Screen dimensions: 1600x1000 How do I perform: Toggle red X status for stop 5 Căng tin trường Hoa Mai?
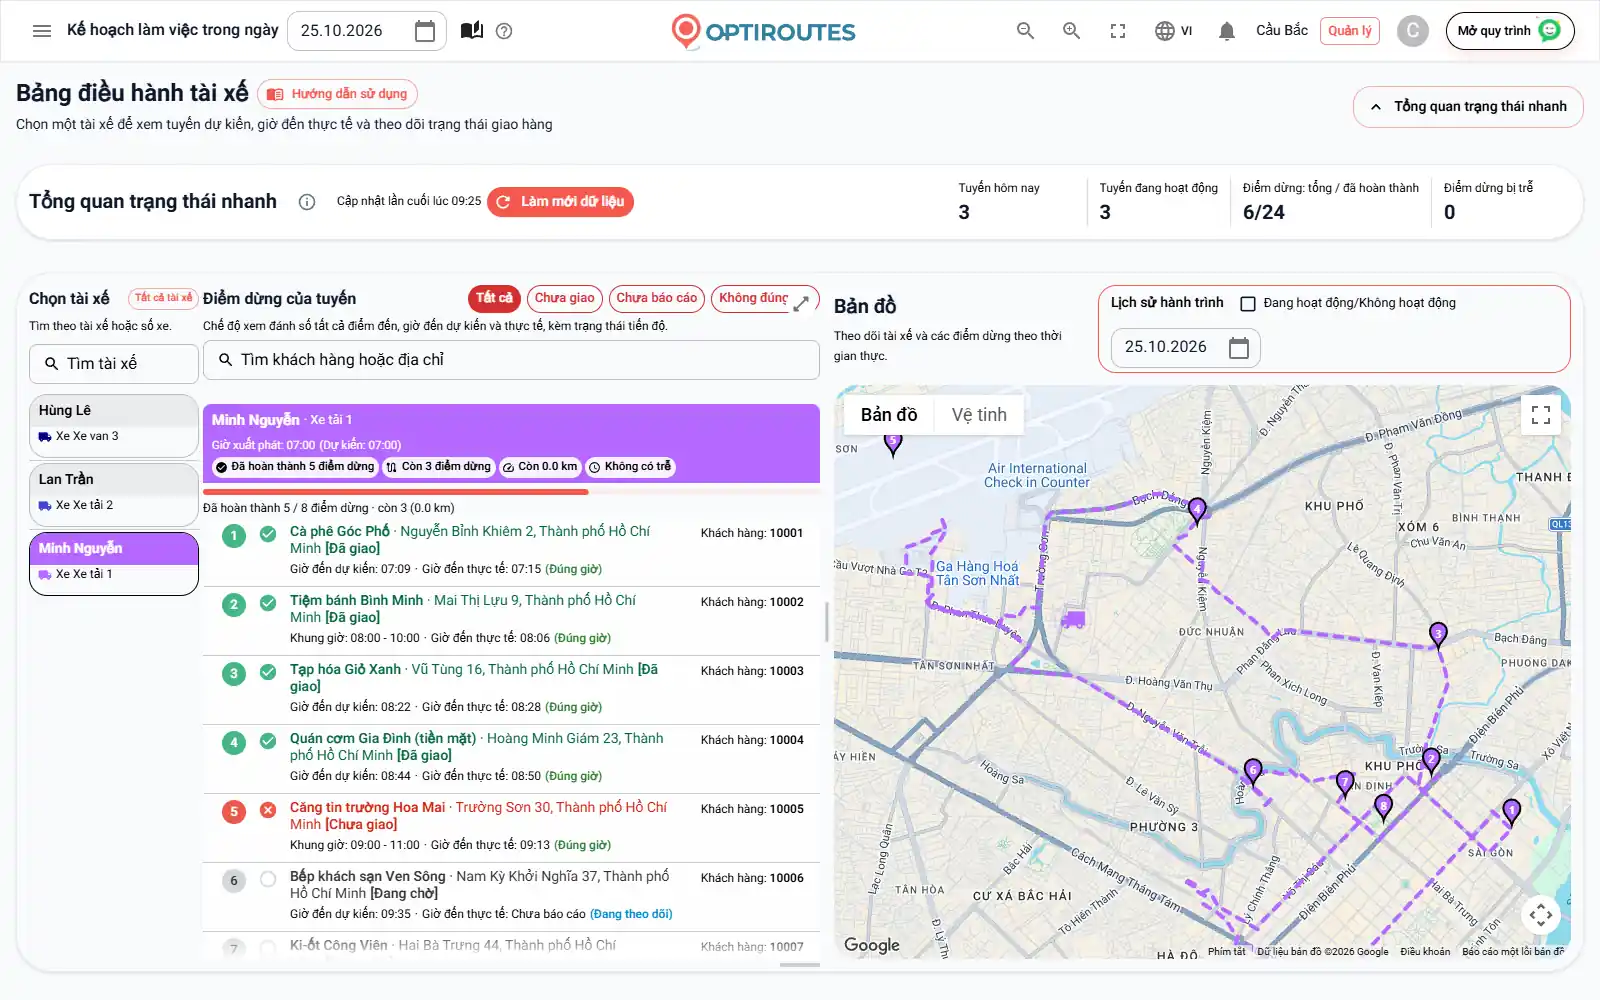[x=268, y=810]
